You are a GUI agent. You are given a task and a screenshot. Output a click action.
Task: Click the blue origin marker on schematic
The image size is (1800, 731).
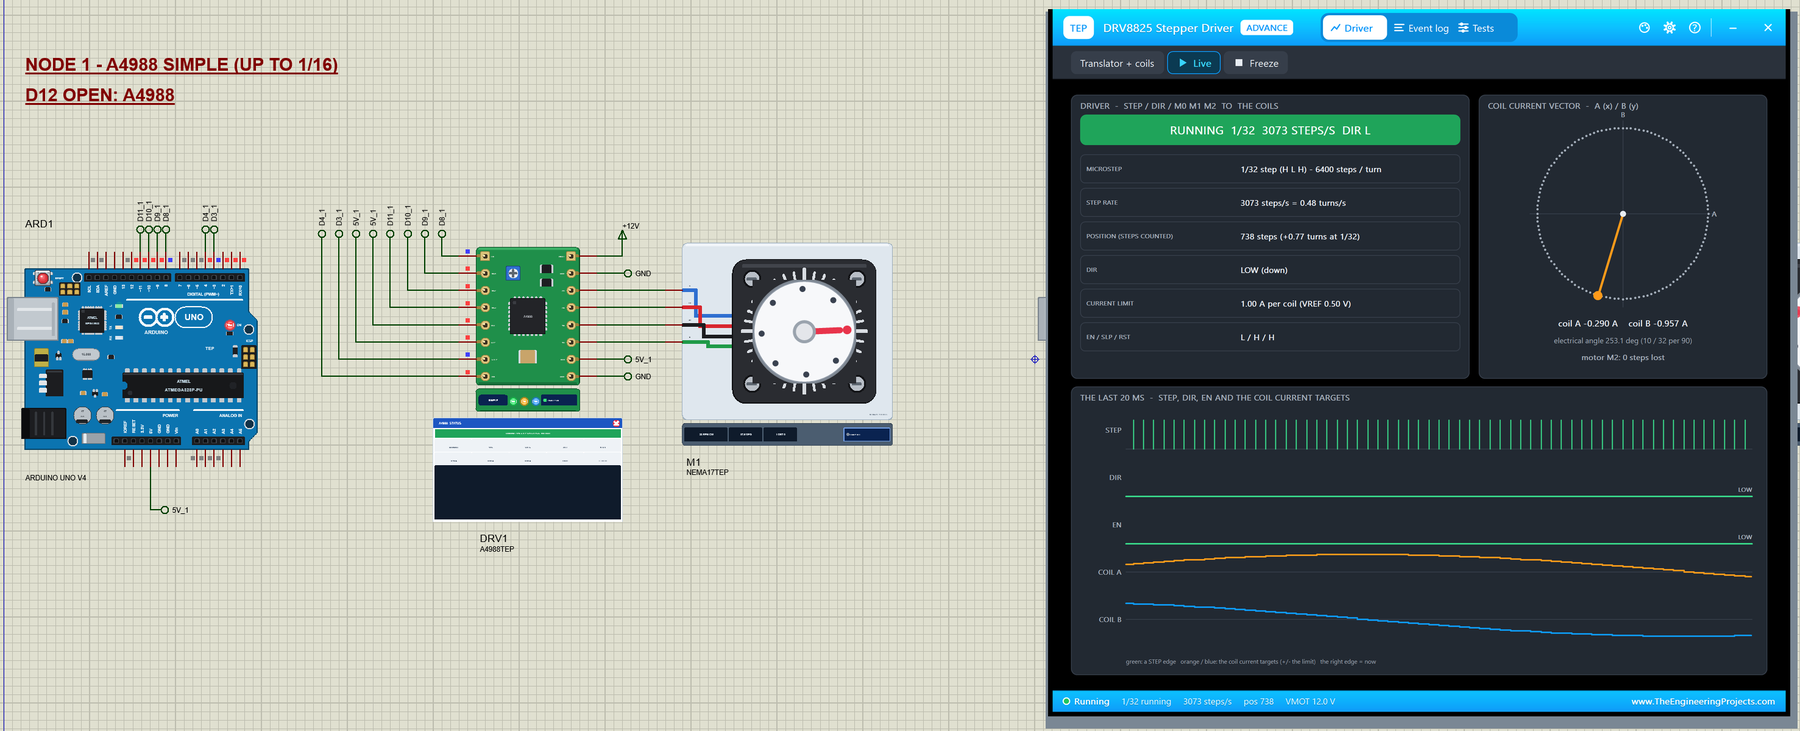1035,359
